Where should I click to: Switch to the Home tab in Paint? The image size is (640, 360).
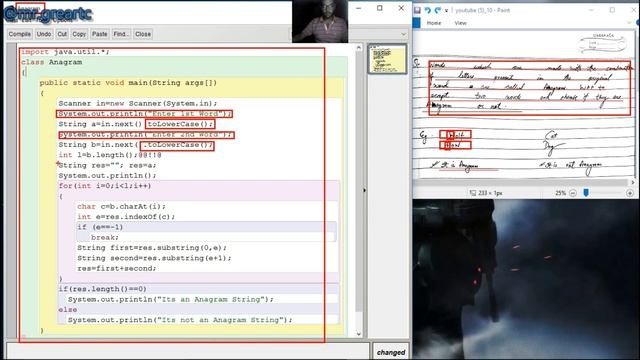(434, 23)
